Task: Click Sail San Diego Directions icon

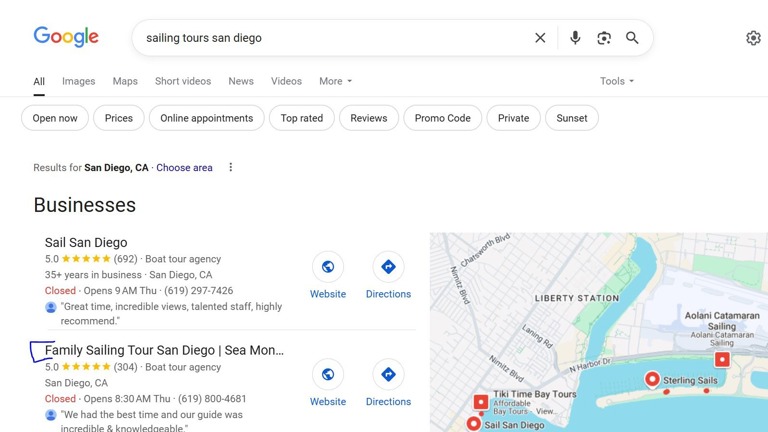Action: click(x=388, y=266)
